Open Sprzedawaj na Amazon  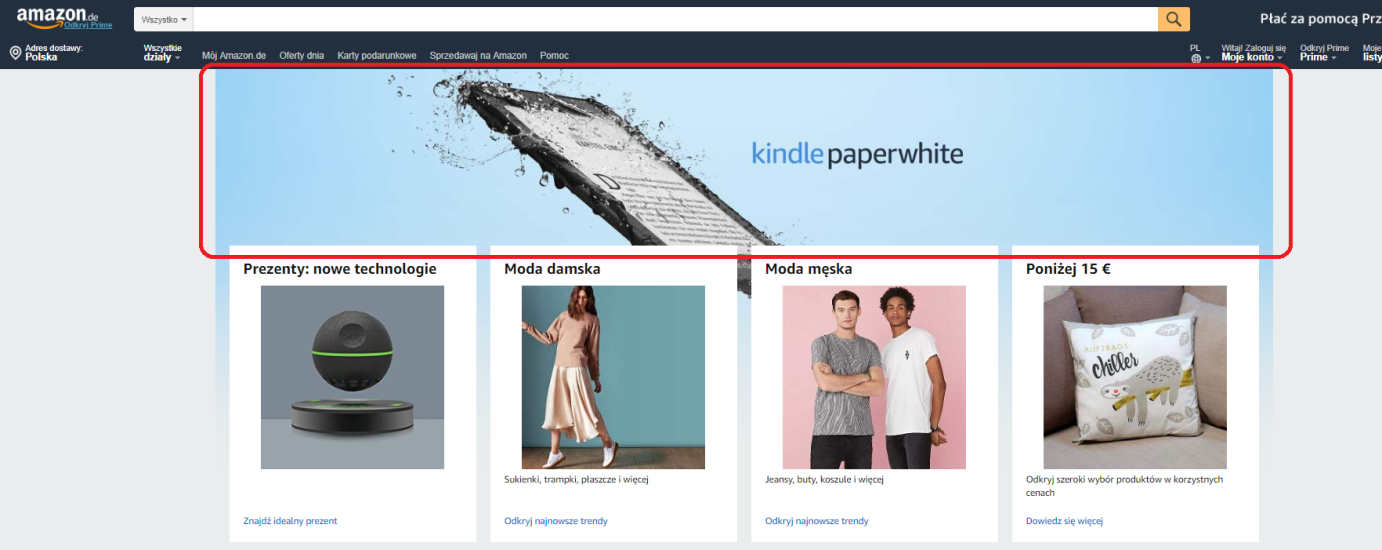pos(478,56)
